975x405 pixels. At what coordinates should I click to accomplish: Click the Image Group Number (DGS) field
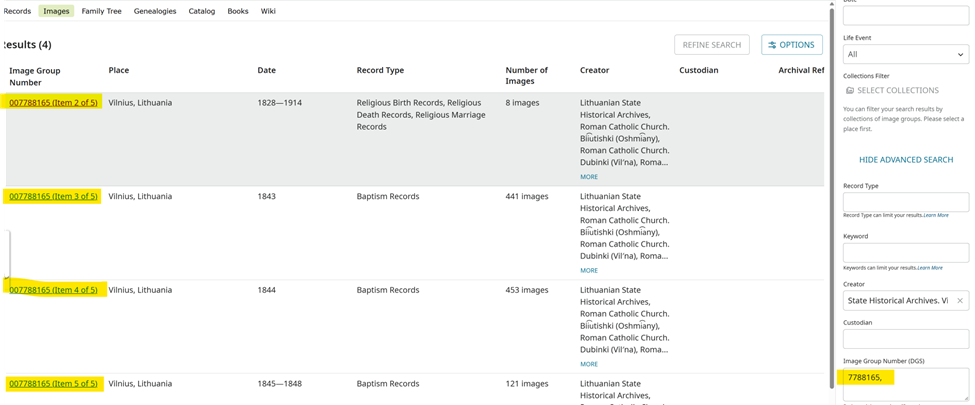coord(905,384)
